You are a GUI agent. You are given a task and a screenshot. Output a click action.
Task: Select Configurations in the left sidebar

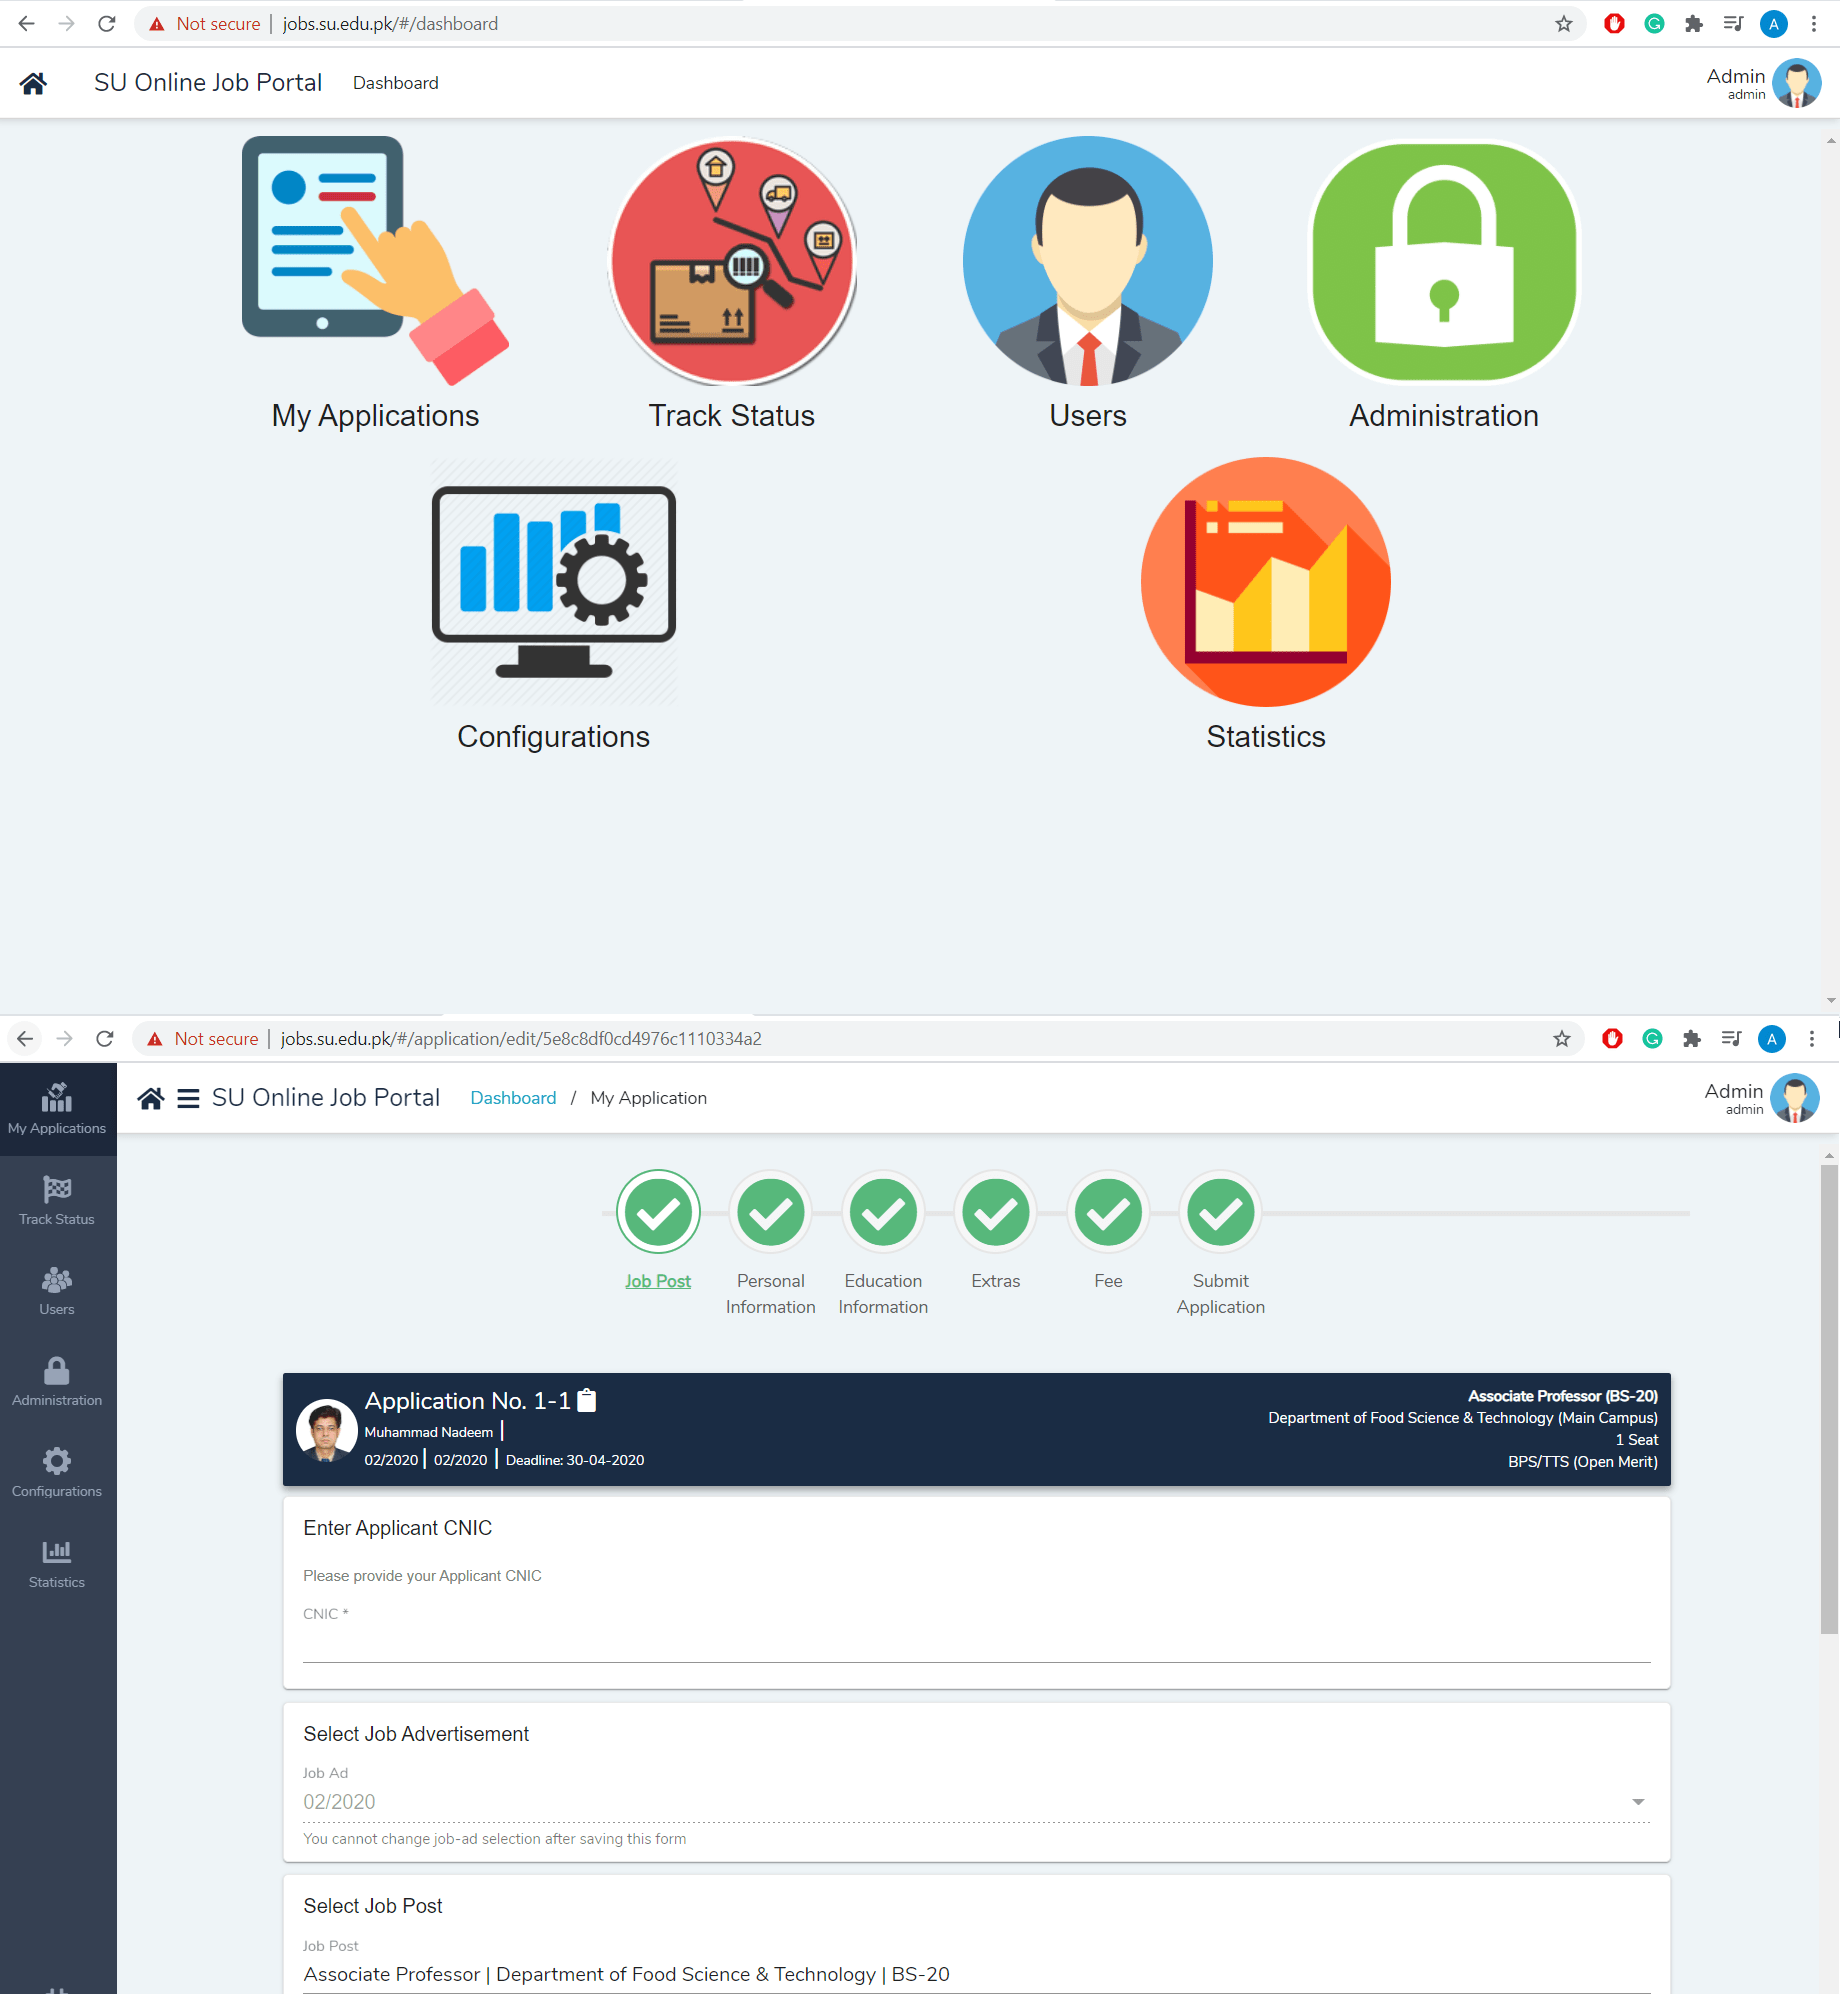[57, 1472]
